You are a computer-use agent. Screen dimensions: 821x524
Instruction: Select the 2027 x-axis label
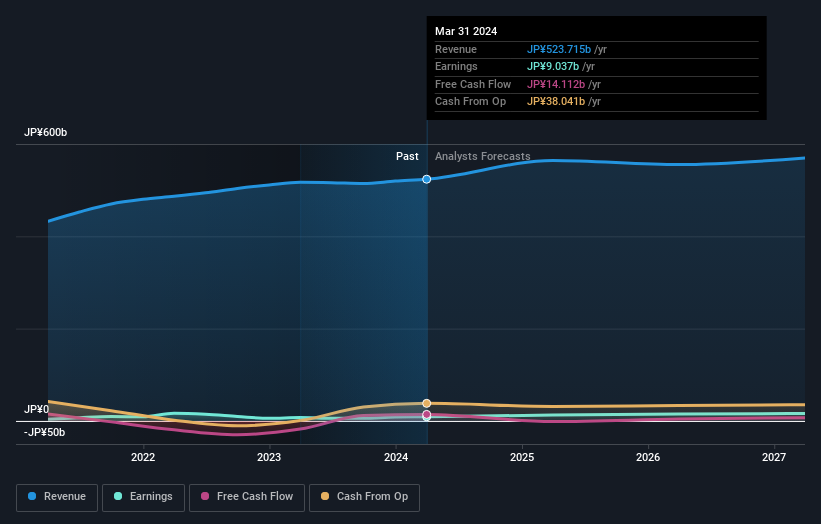click(774, 457)
